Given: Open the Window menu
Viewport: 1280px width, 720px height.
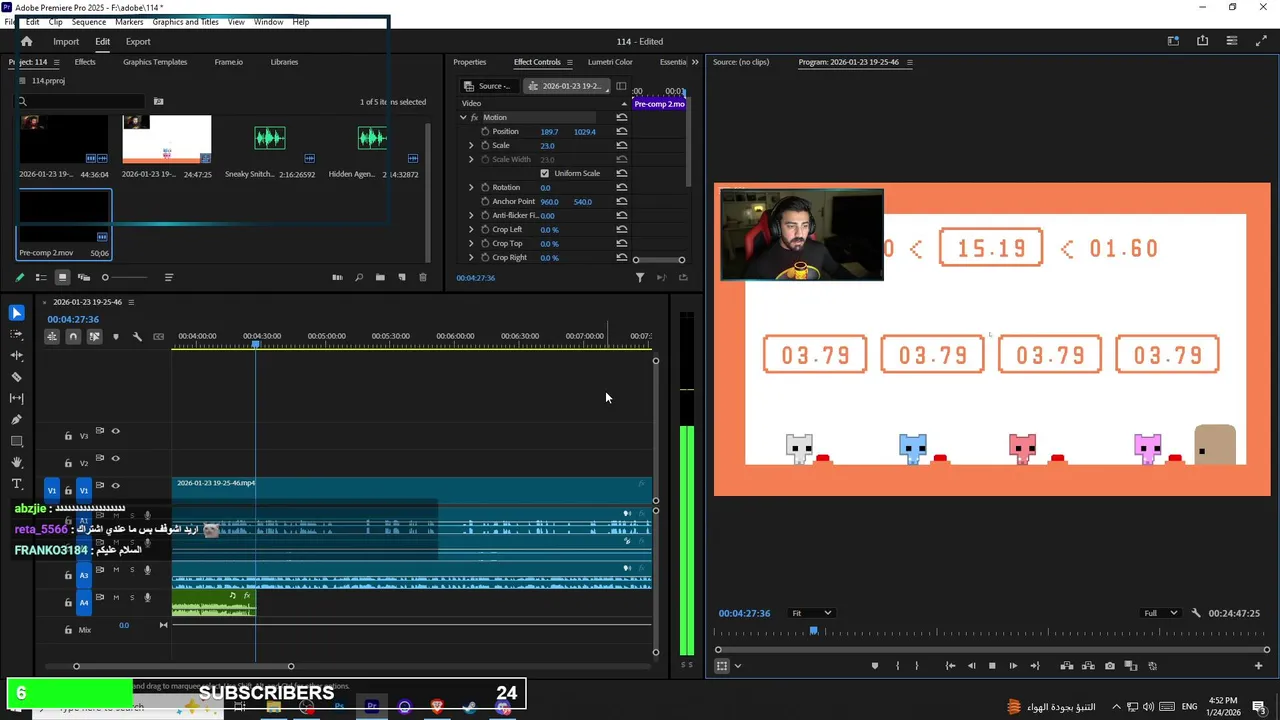Looking at the screenshot, I should coord(268,21).
